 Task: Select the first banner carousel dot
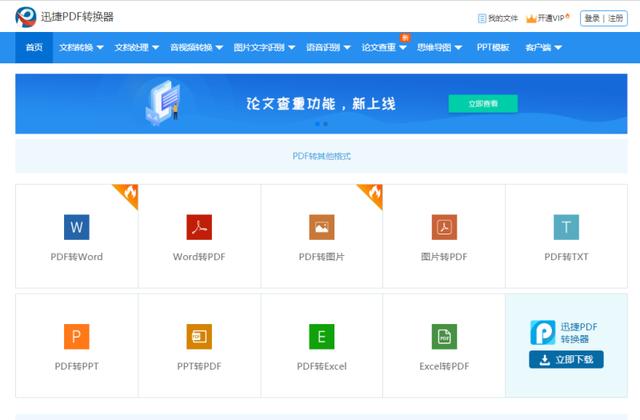click(x=318, y=124)
